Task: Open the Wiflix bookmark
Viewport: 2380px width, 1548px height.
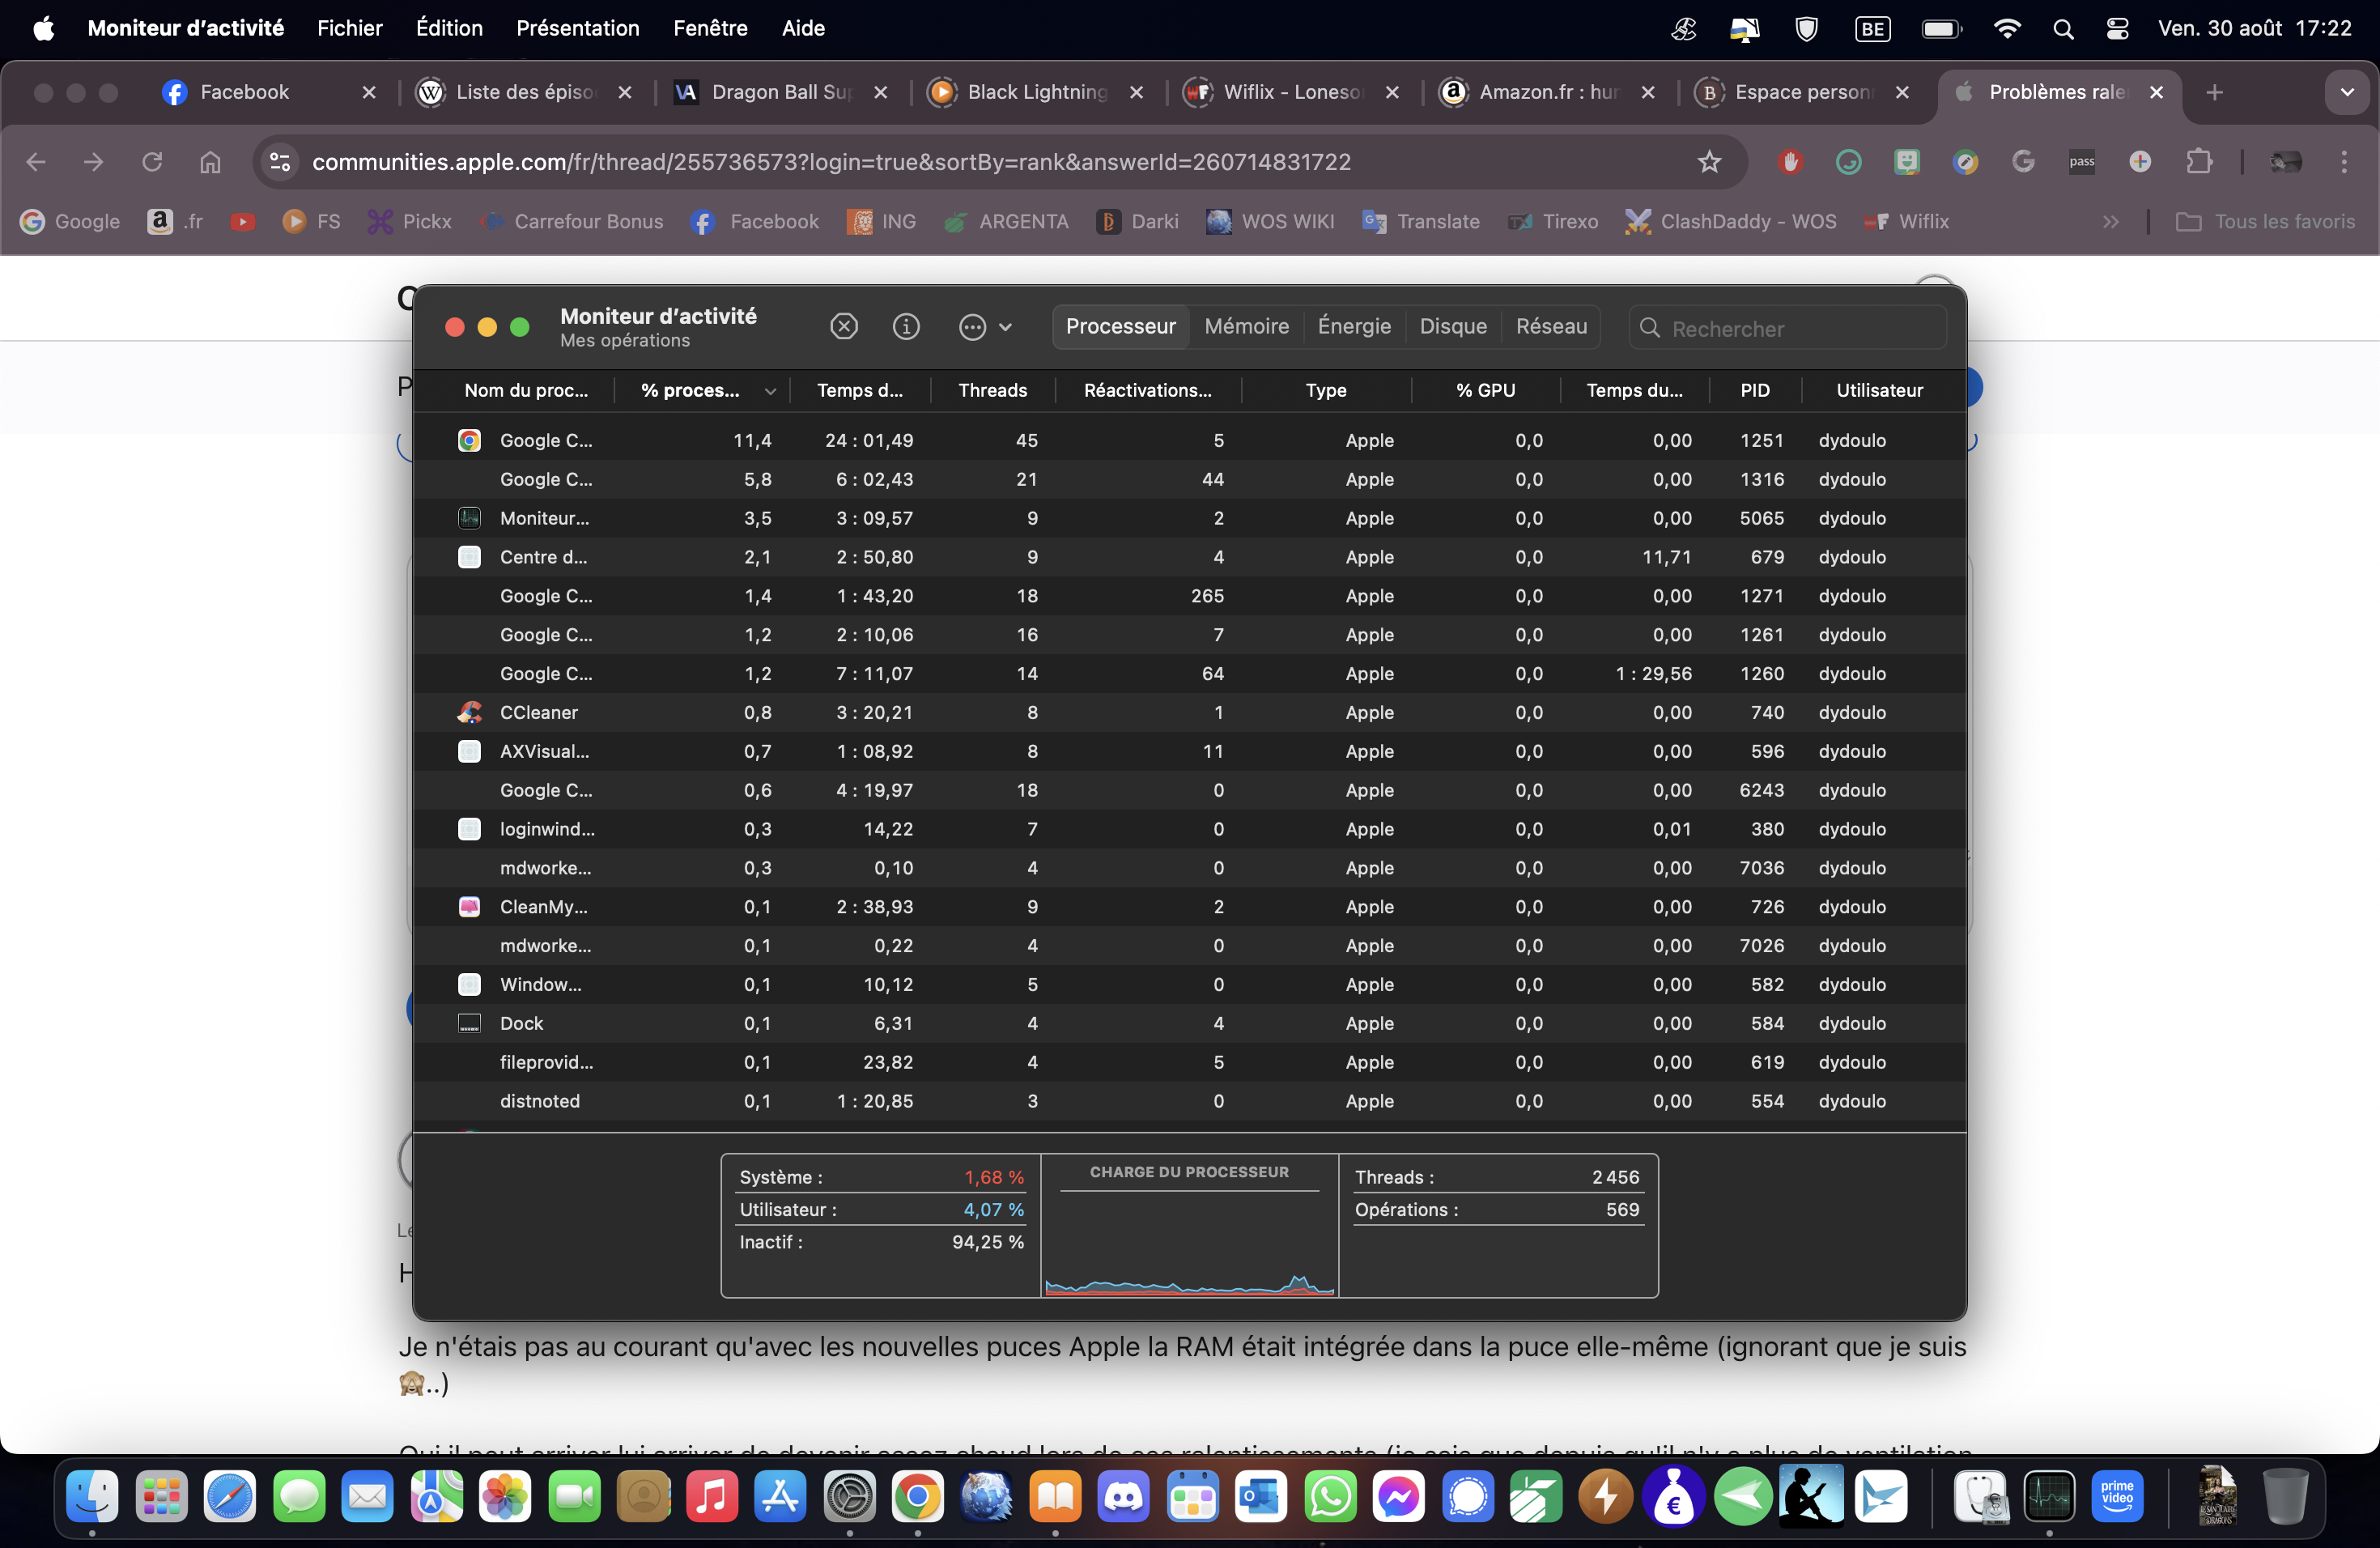Action: click(1908, 222)
